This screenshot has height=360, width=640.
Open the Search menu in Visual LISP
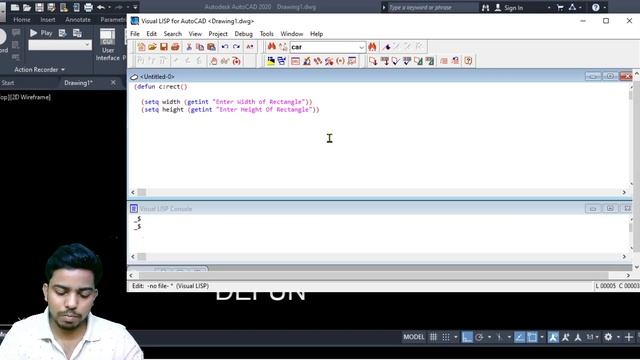tap(173, 34)
